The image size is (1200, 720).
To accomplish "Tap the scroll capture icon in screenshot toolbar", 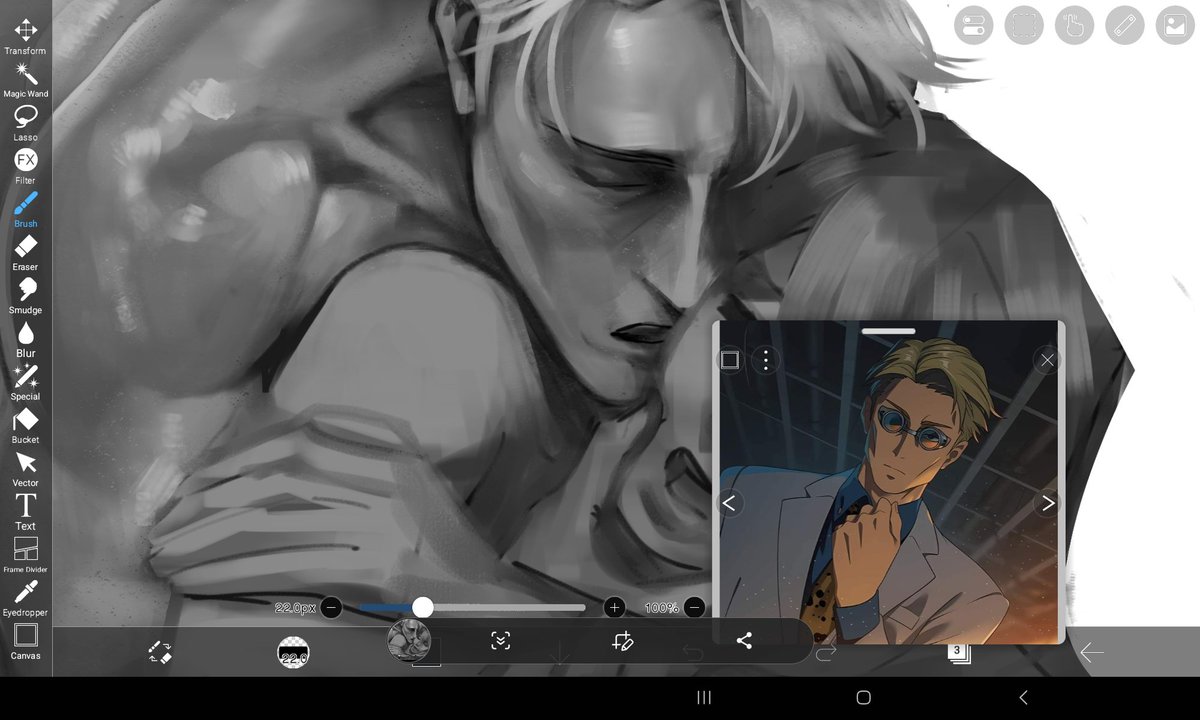I will point(501,641).
